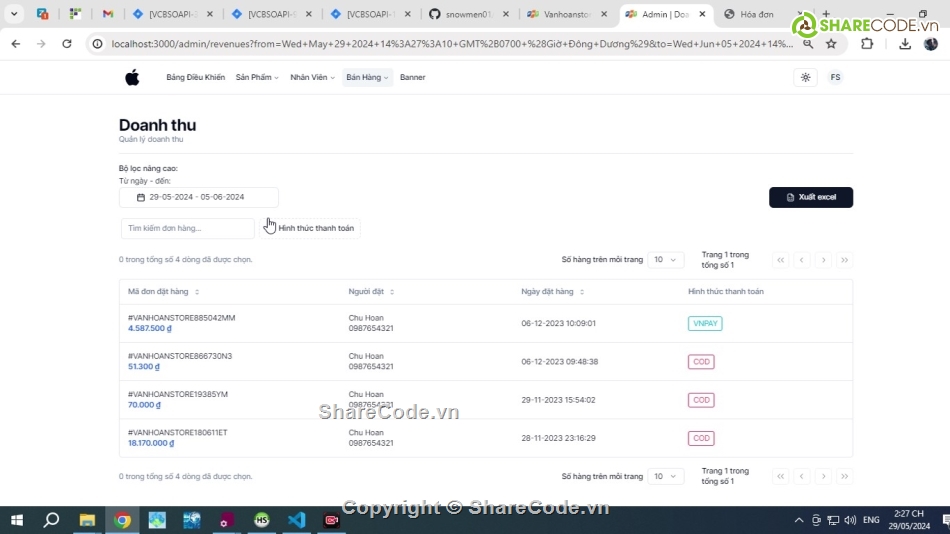Click order date 29-11-2023 15:54:02
This screenshot has height=534, width=950.
(558, 400)
